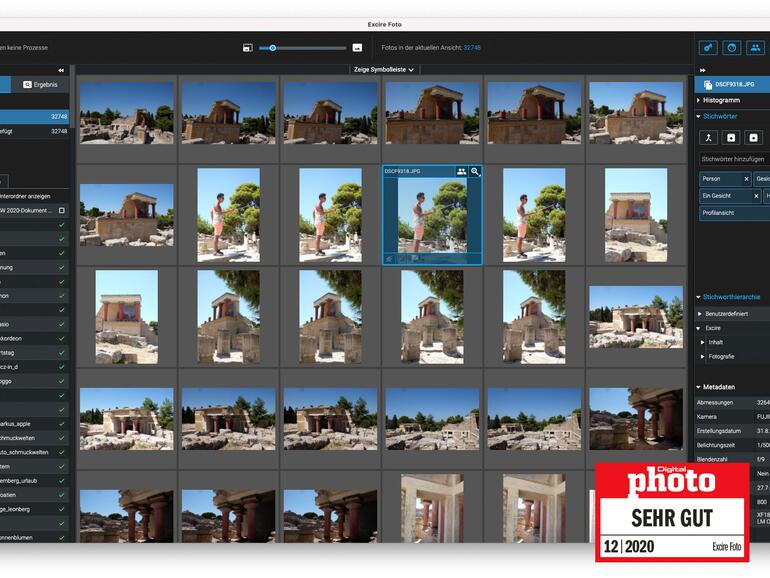Select the chmuckwelten folder row
Viewport: 770px width, 578px height.
(x=34, y=438)
